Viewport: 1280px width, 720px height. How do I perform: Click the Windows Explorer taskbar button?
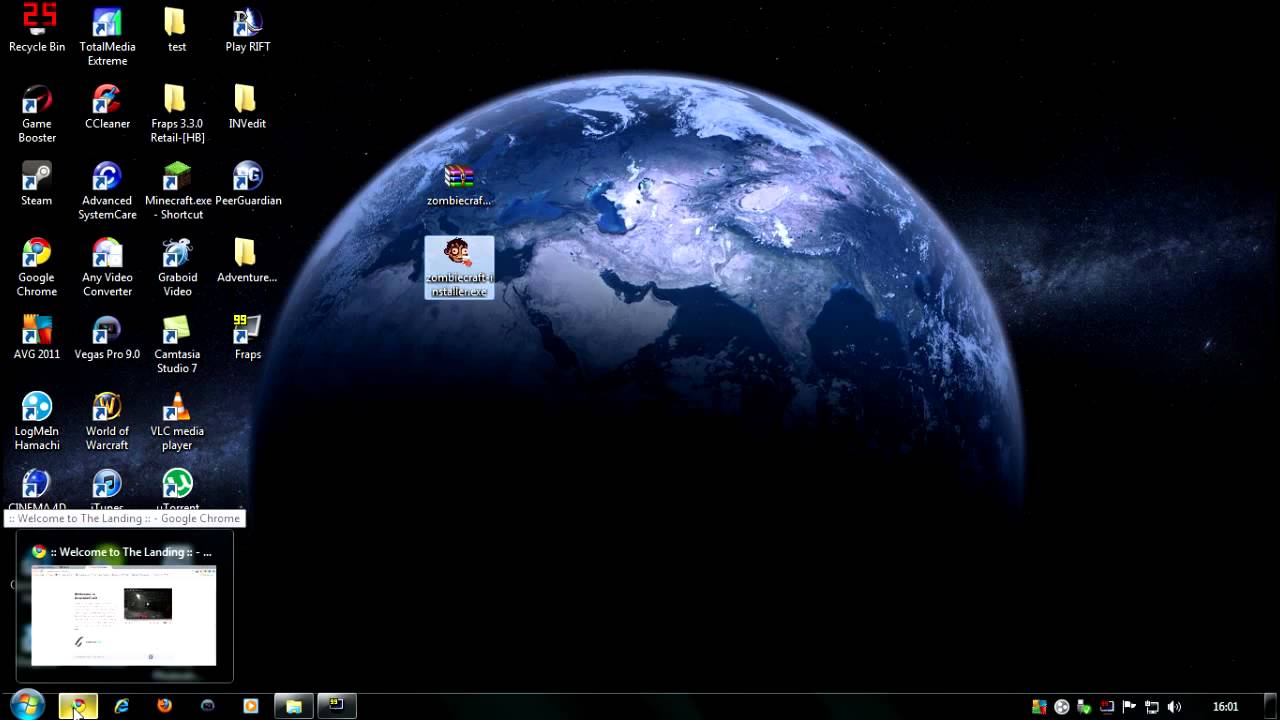(x=294, y=706)
